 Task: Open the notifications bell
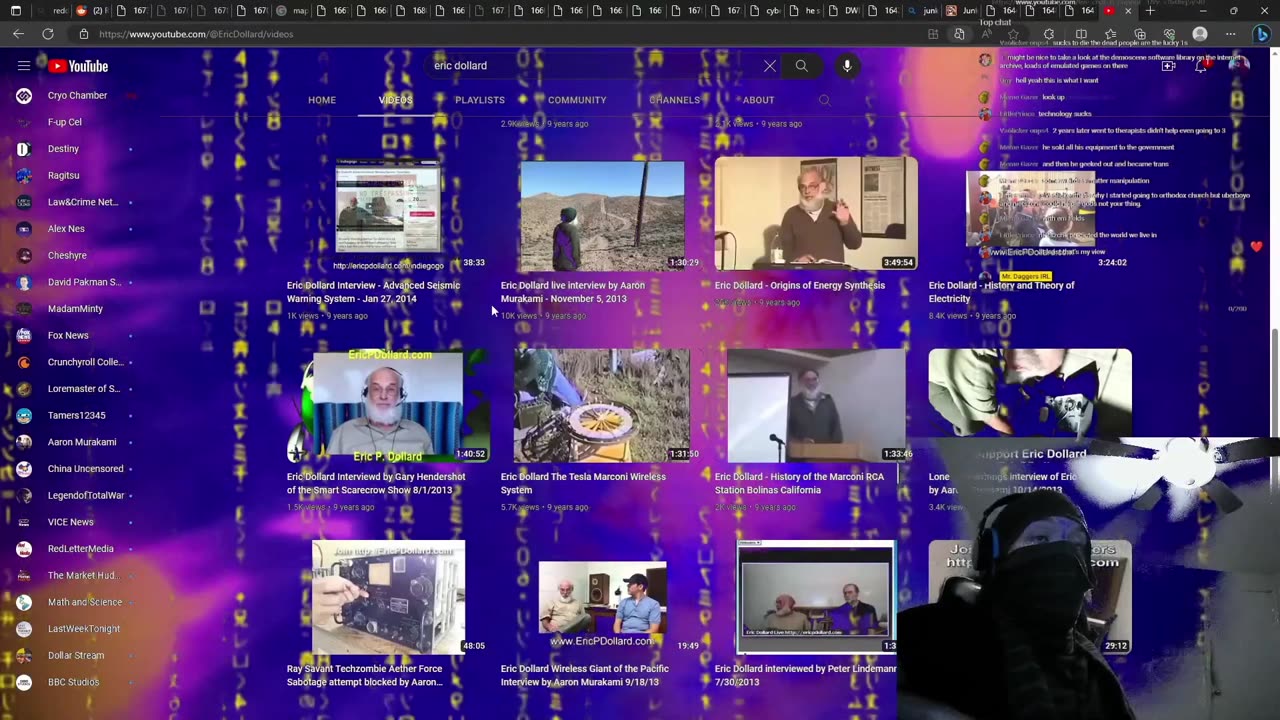pyautogui.click(x=1201, y=66)
